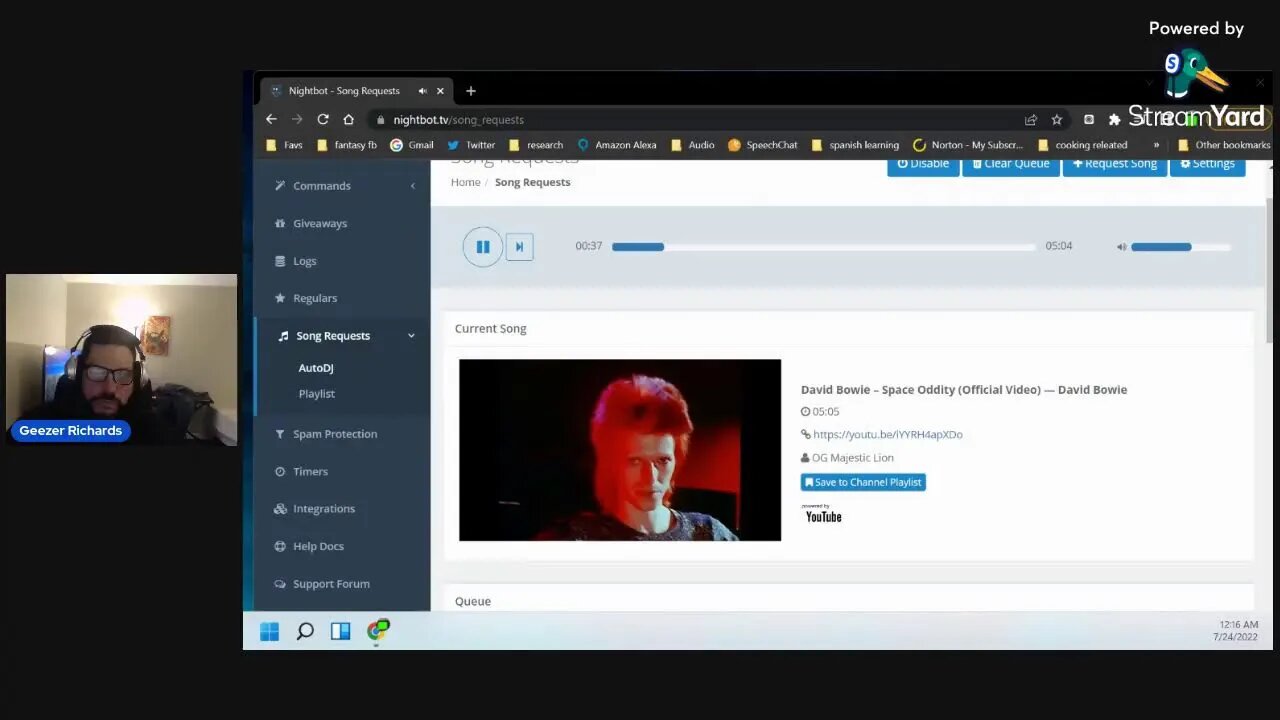Image resolution: width=1280 pixels, height=720 pixels.
Task: Open song request Settings
Action: 1207,165
